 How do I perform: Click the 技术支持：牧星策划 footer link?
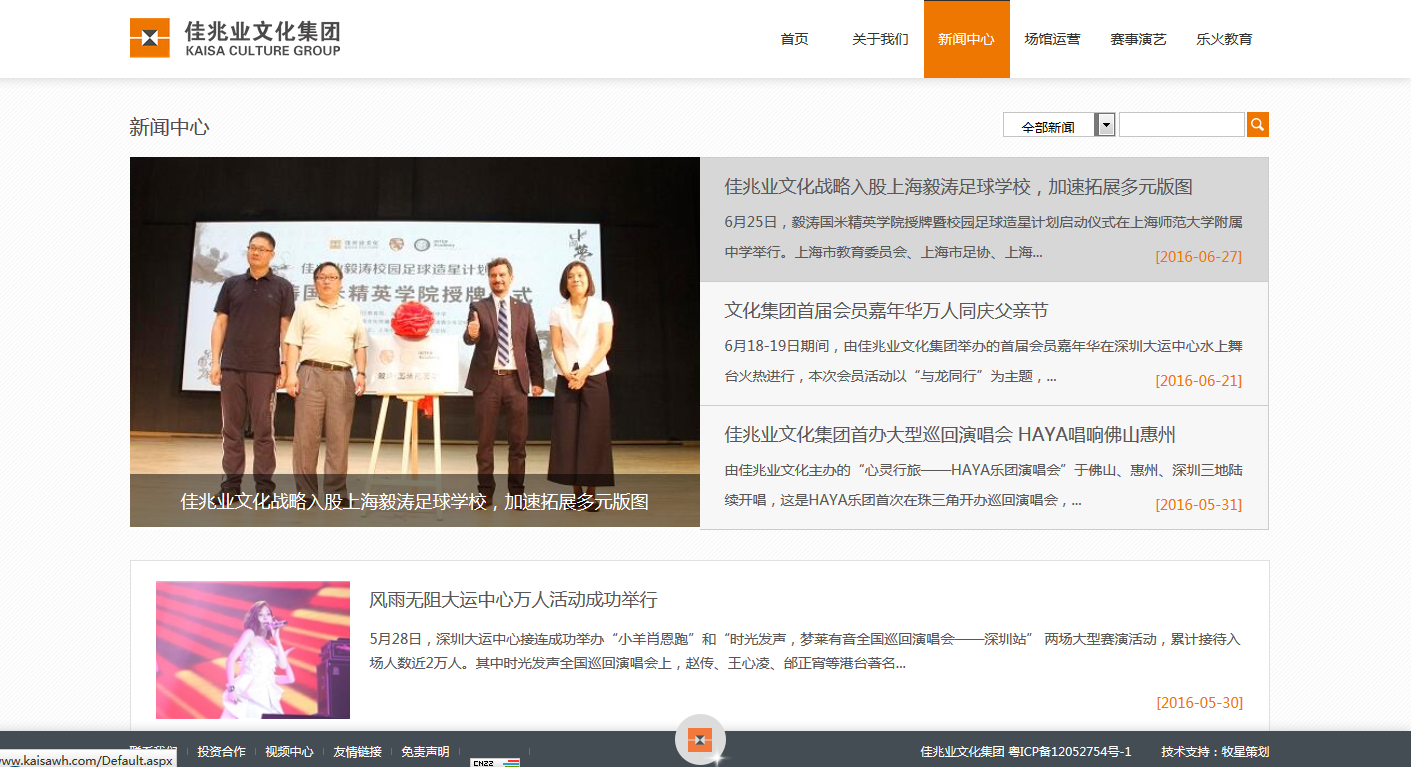pos(1215,752)
